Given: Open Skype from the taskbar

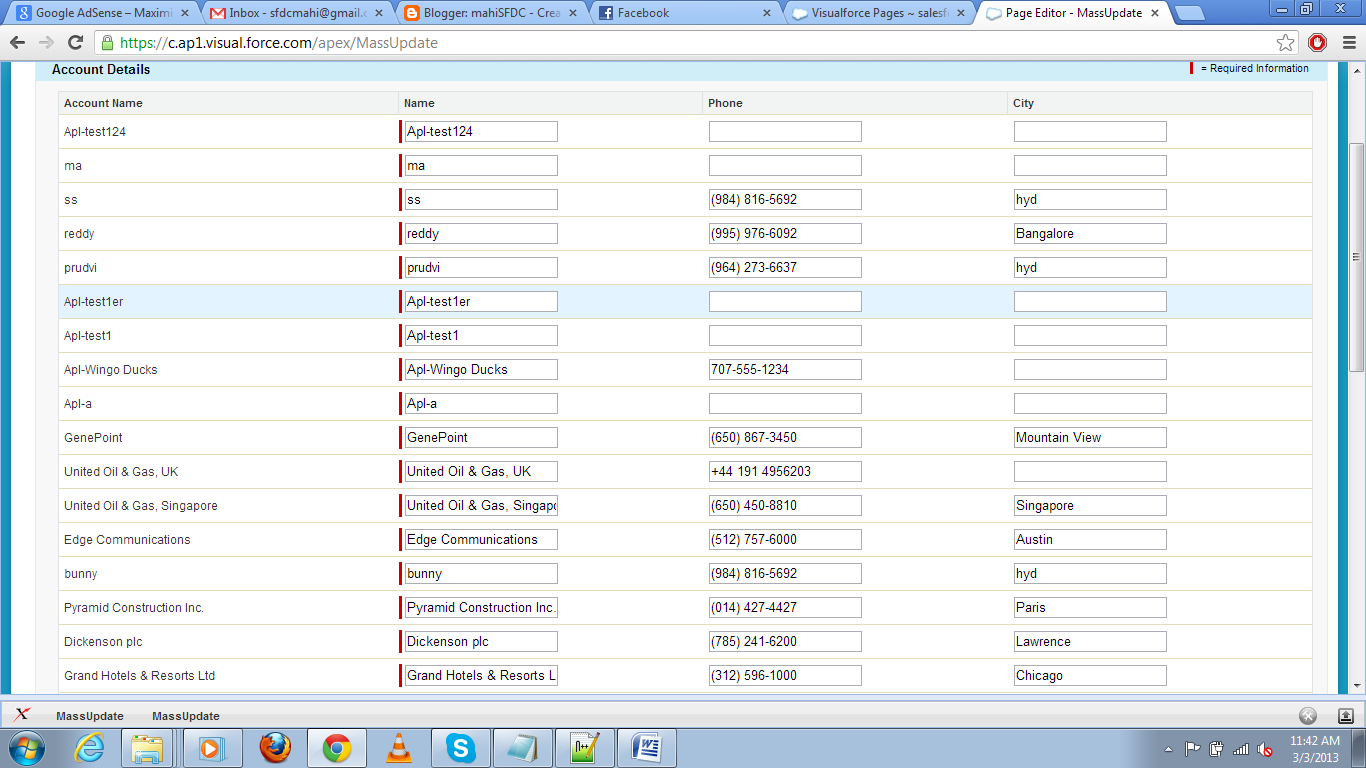Looking at the screenshot, I should [461, 747].
